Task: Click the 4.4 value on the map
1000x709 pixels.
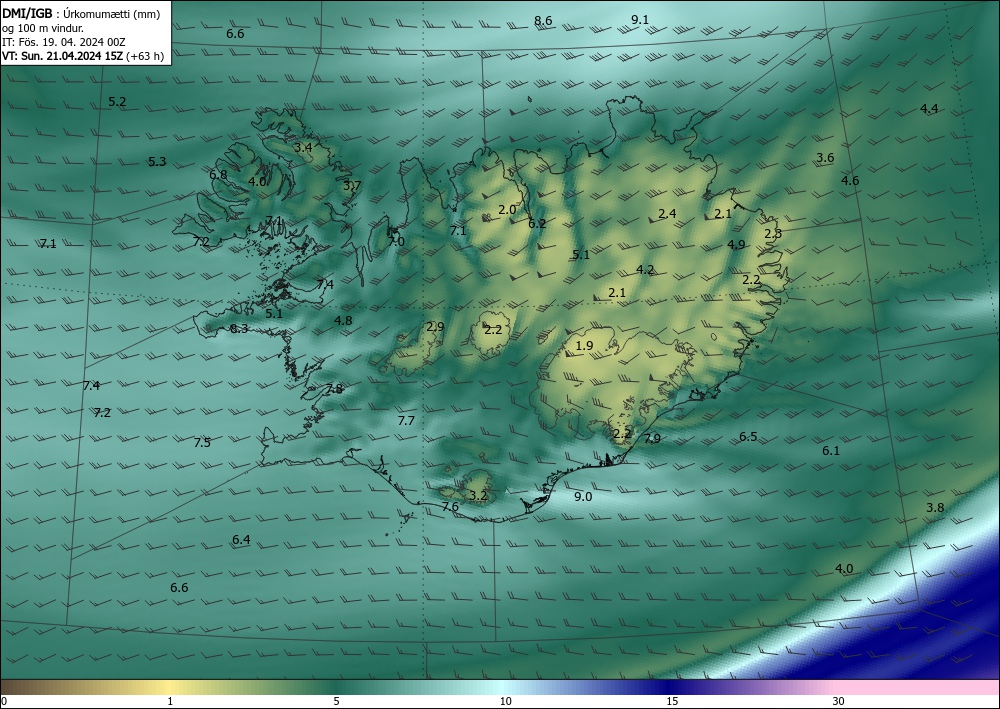Action: tap(929, 108)
